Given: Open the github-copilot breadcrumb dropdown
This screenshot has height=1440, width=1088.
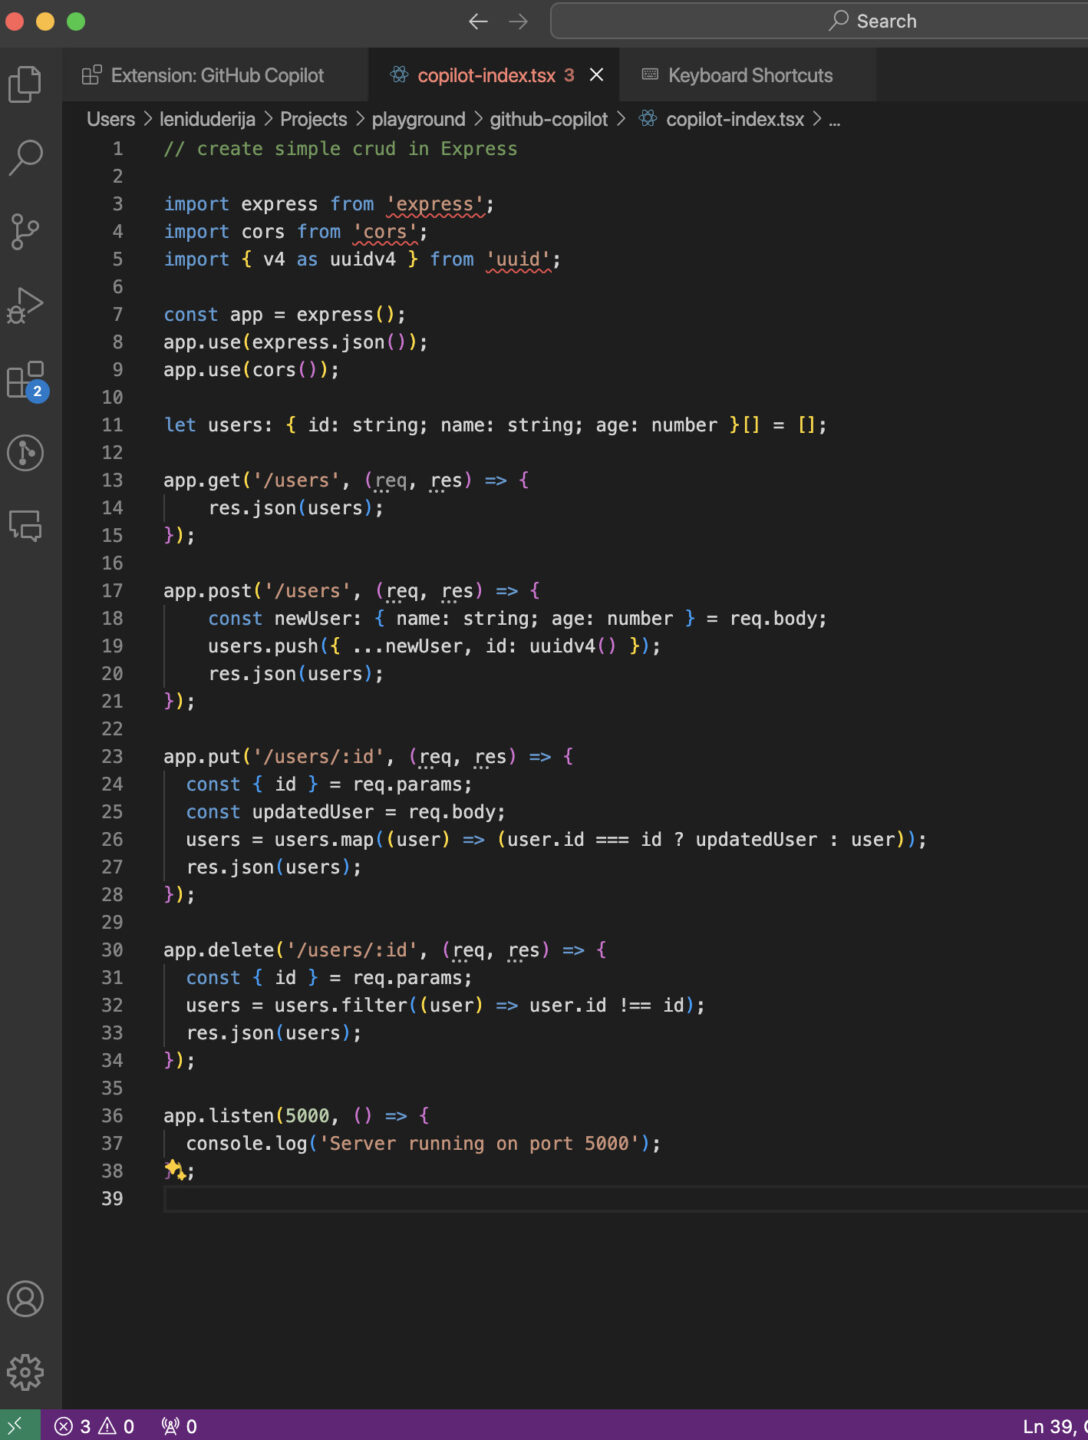Looking at the screenshot, I should [x=548, y=119].
